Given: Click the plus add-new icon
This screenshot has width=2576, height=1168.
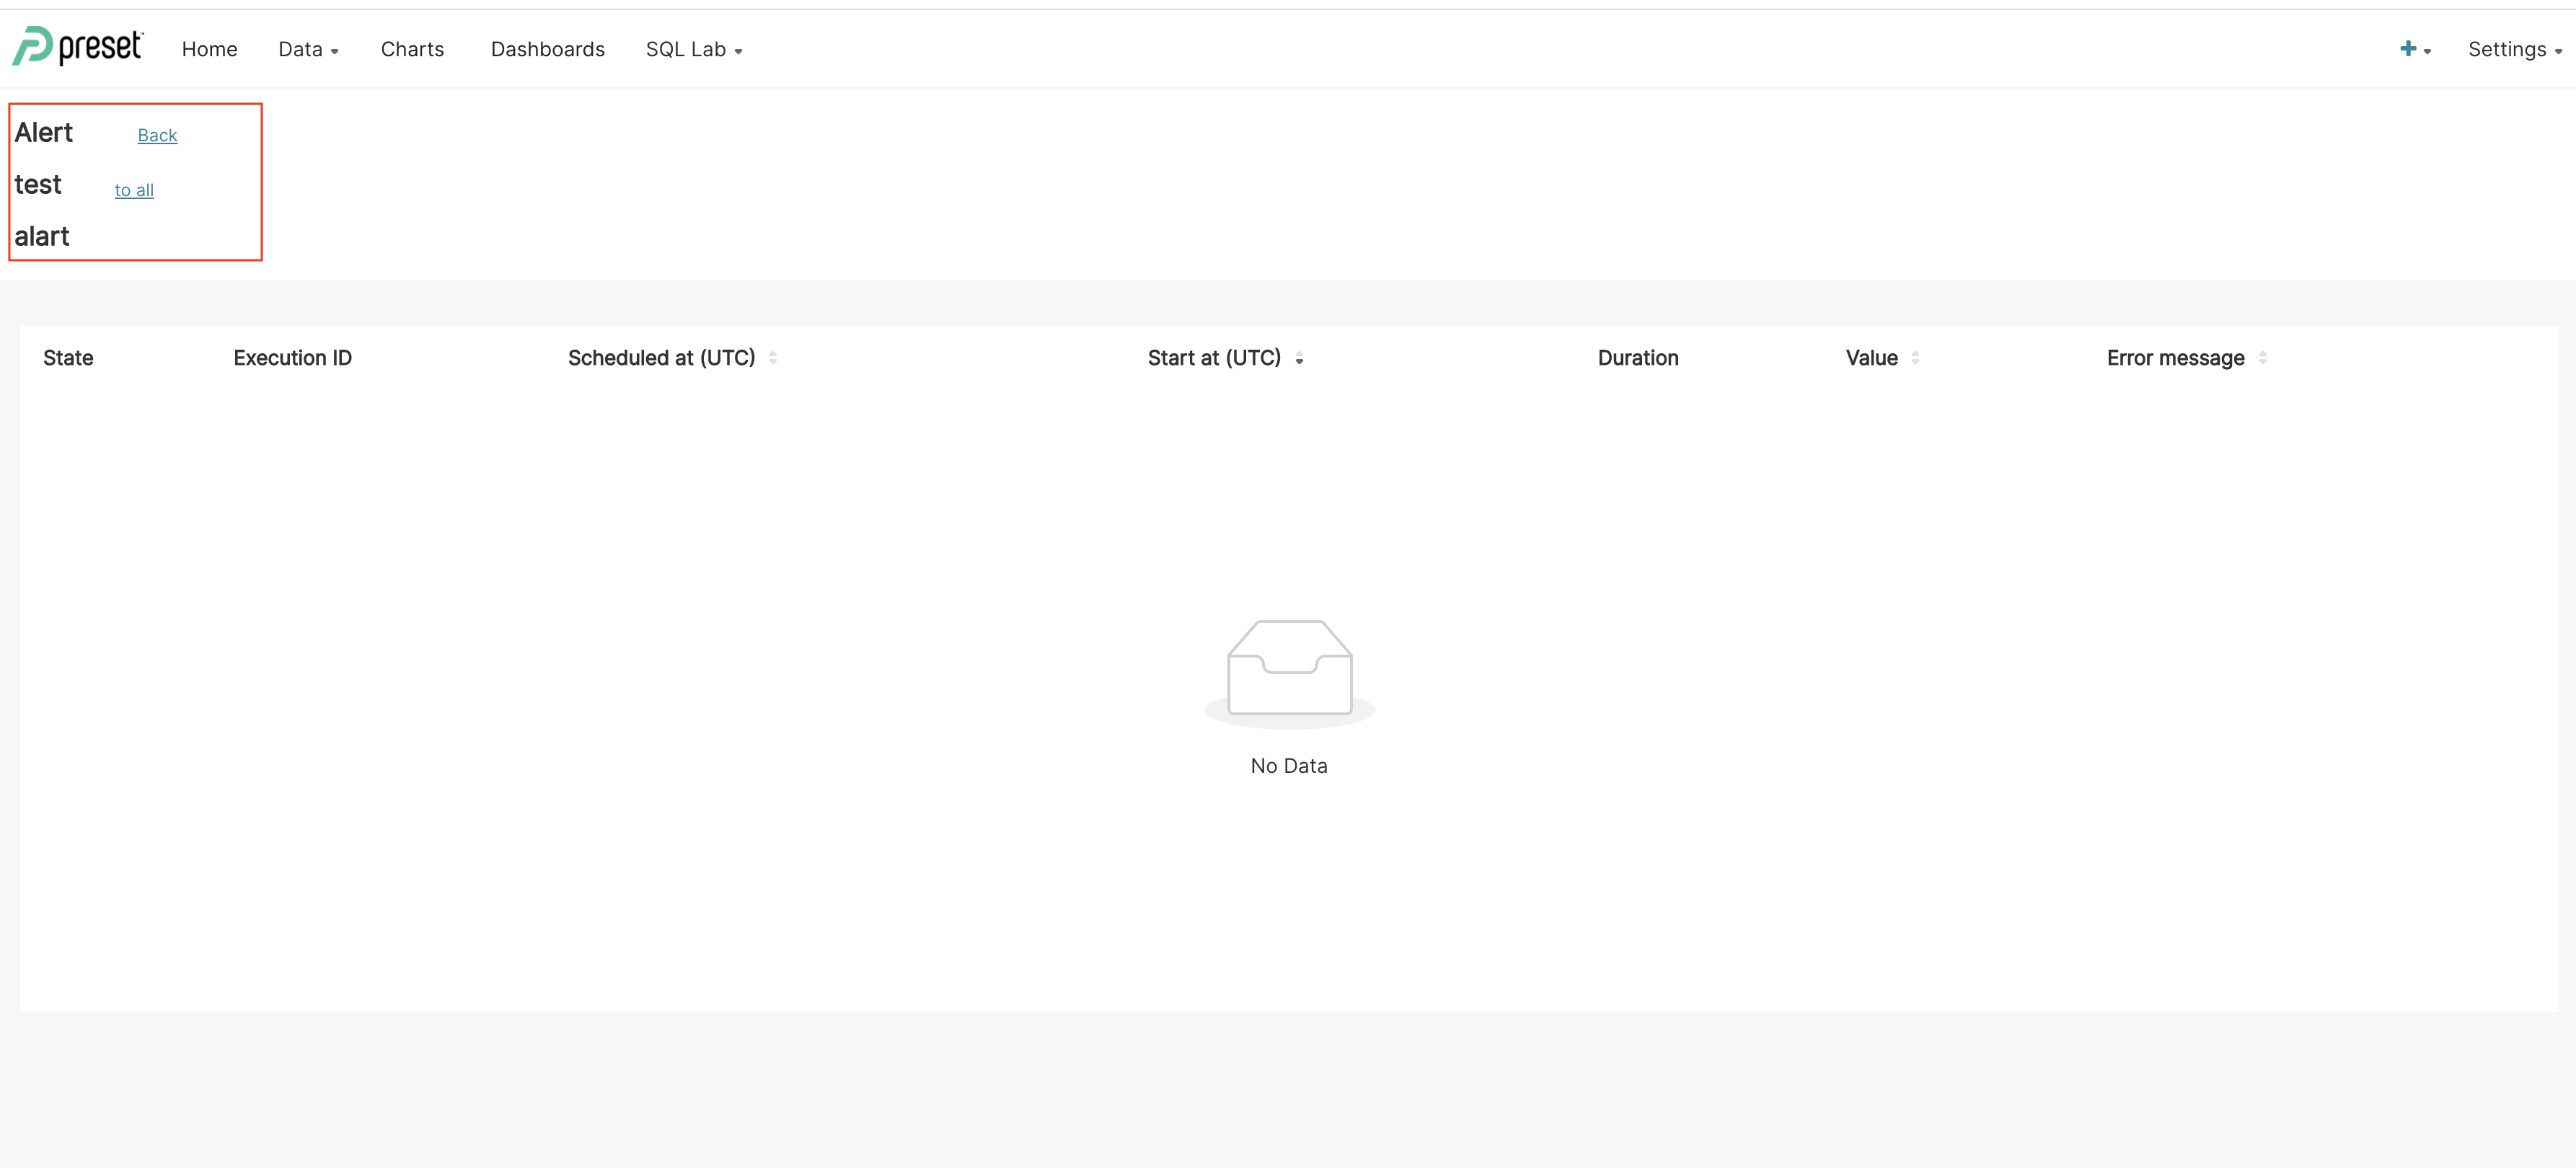Looking at the screenshot, I should pyautogui.click(x=2407, y=49).
